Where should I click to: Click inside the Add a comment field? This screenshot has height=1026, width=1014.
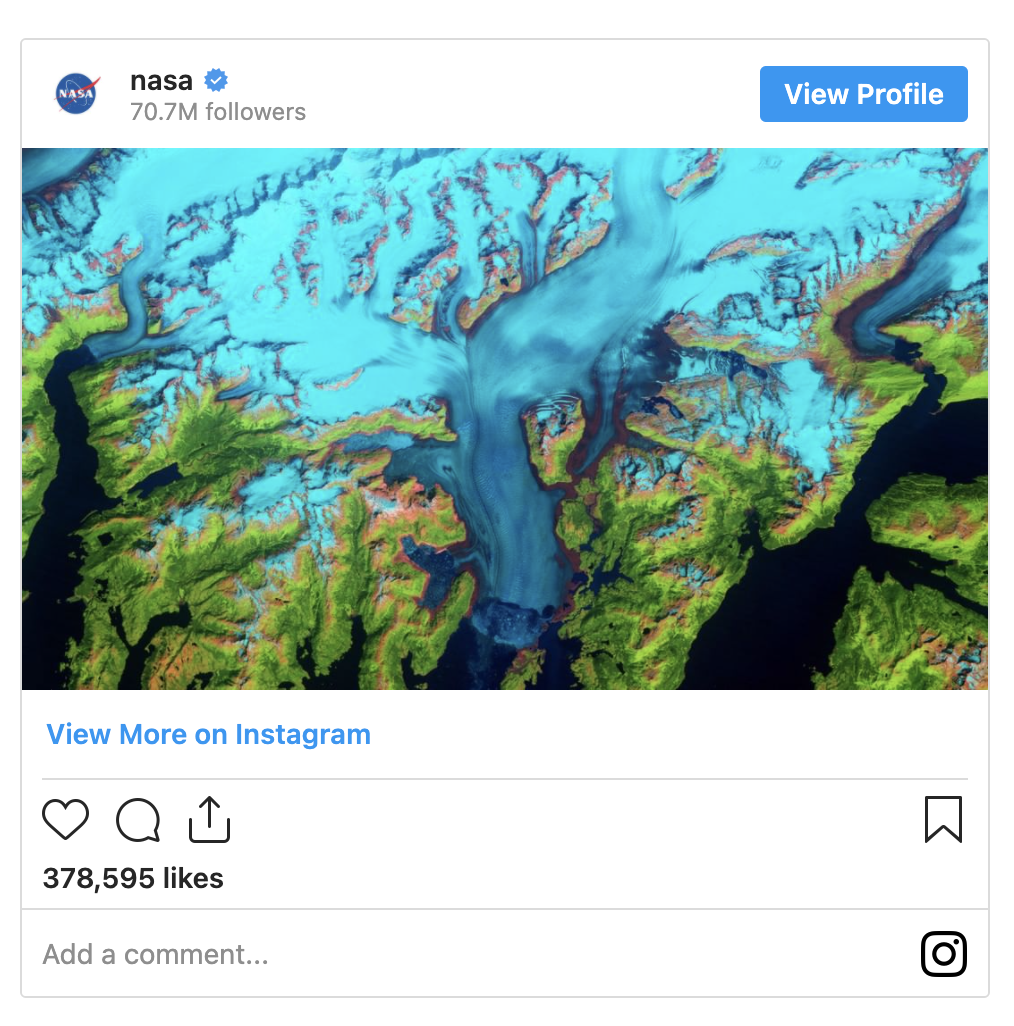[155, 954]
